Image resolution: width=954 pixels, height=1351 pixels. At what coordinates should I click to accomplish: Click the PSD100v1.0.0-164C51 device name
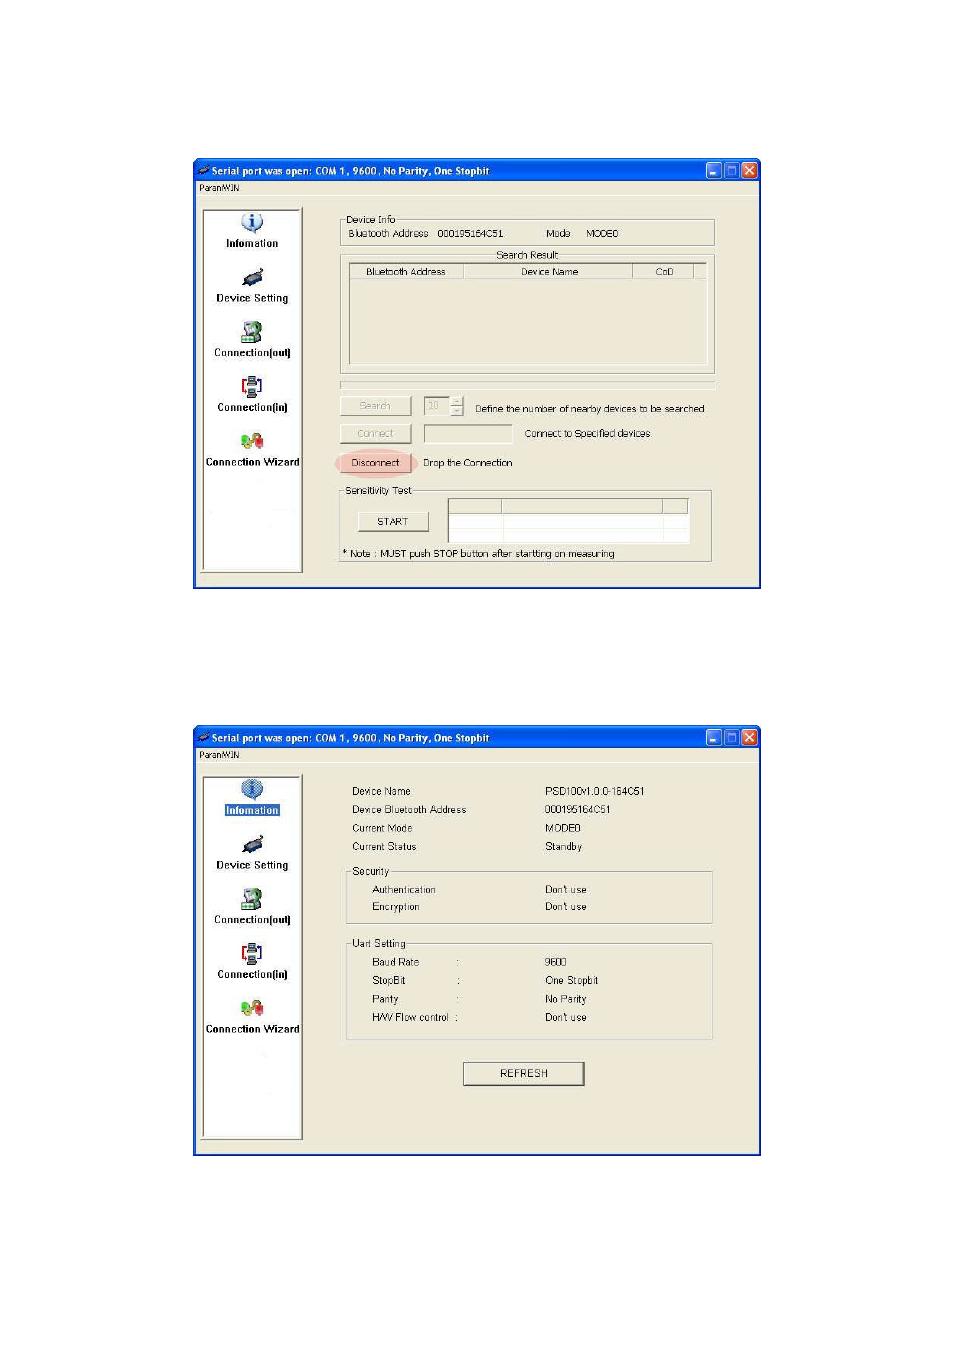point(595,791)
